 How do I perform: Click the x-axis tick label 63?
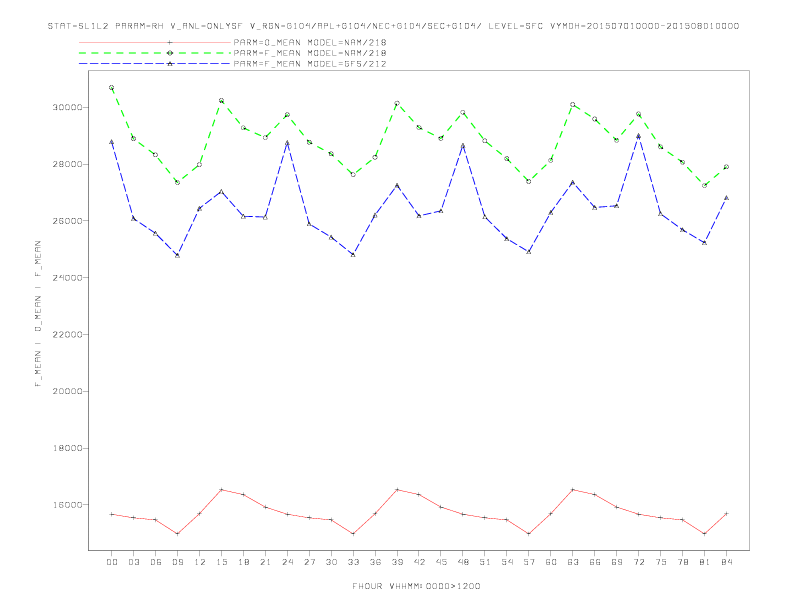pyautogui.click(x=573, y=562)
